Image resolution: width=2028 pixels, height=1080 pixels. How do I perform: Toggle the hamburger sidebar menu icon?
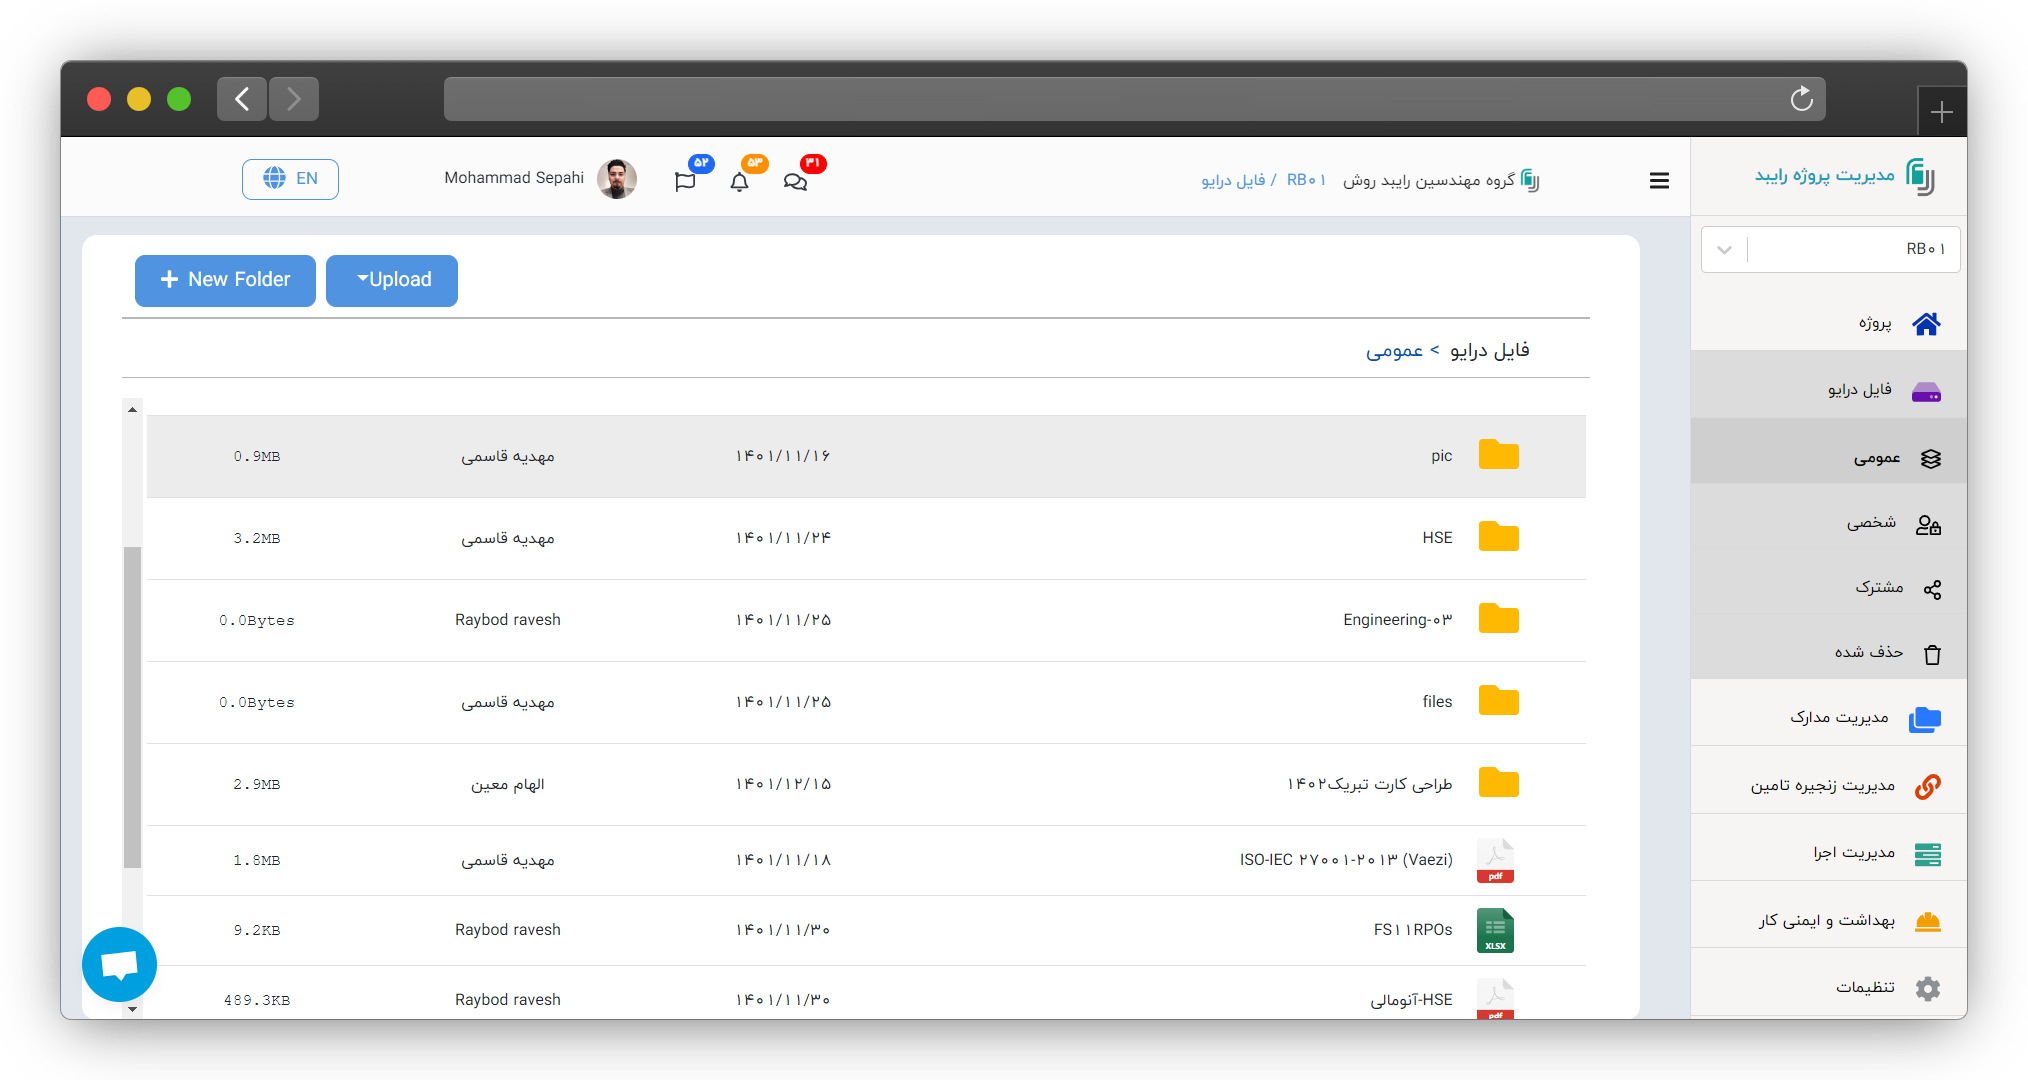(1659, 181)
